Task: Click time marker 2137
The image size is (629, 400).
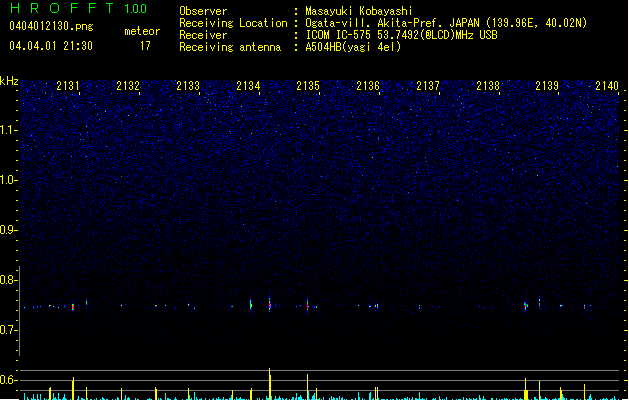Action: (428, 86)
